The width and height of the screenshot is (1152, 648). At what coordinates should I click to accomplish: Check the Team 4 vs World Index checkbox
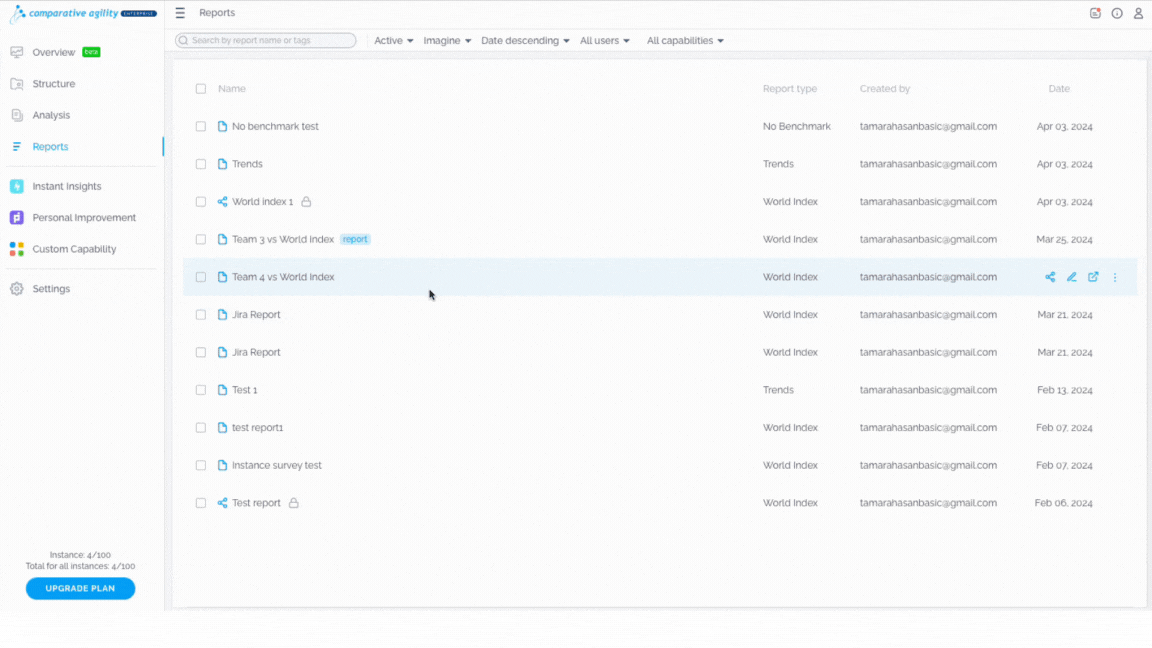(201, 277)
